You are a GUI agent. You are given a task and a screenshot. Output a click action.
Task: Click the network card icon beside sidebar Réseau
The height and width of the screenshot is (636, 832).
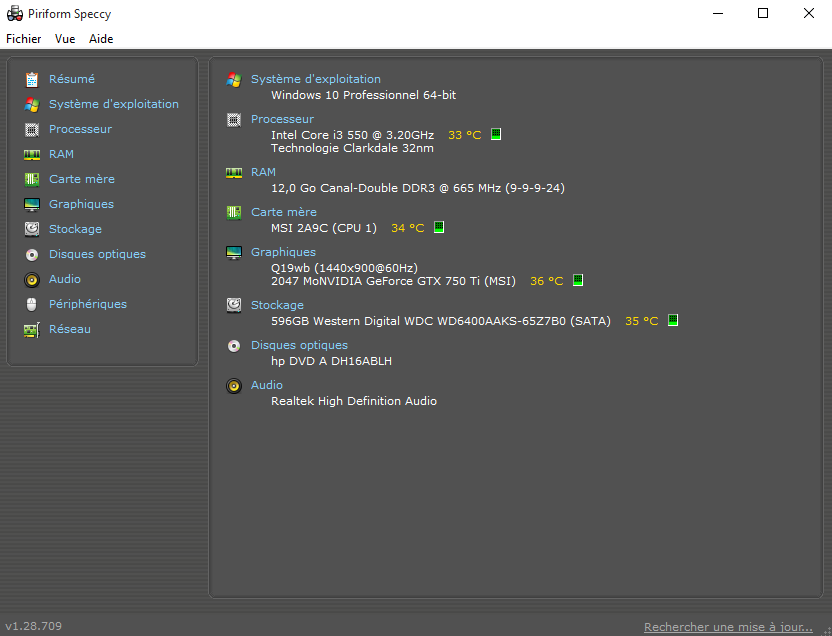click(x=32, y=330)
